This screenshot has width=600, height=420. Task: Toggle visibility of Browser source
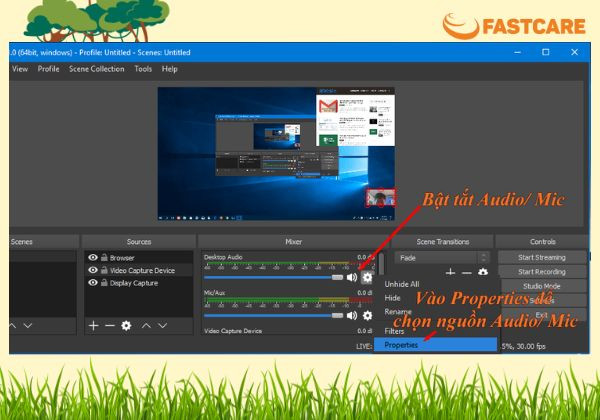[93, 257]
